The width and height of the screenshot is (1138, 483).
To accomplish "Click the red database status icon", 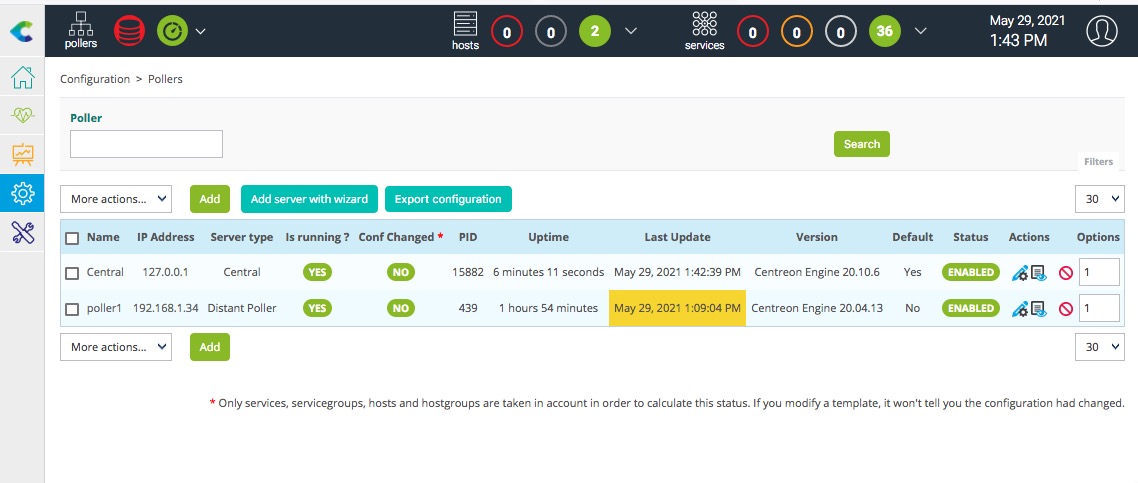I will pos(128,31).
